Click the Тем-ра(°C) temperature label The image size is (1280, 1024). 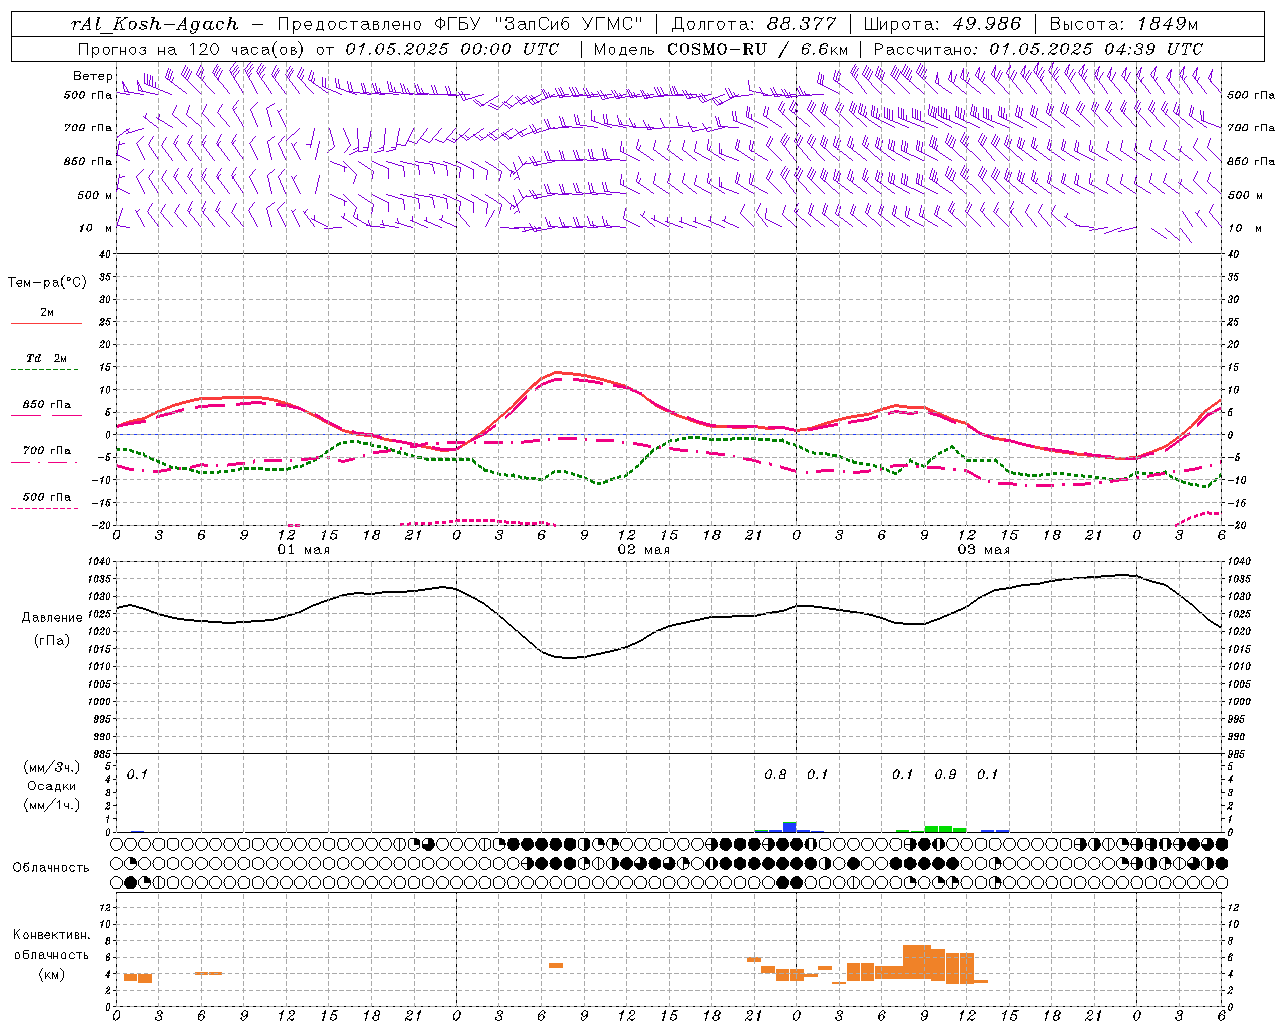coord(47,283)
